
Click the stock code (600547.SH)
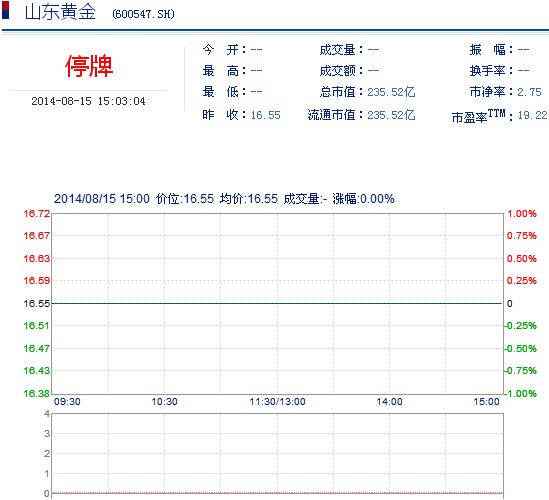point(143,14)
